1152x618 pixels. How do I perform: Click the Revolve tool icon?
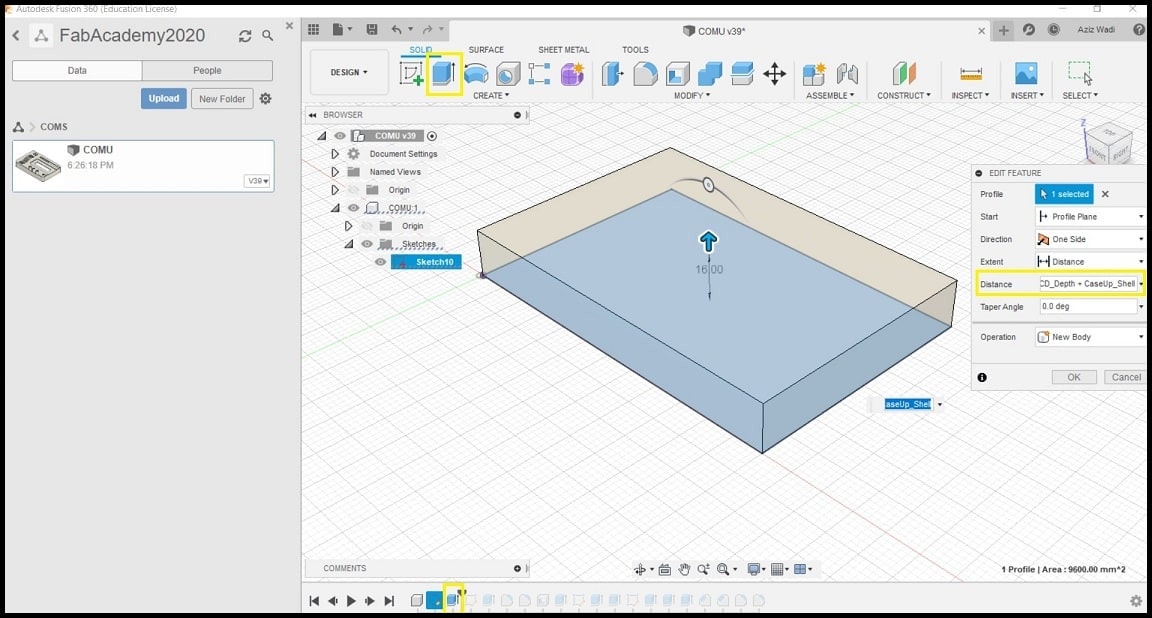point(477,74)
